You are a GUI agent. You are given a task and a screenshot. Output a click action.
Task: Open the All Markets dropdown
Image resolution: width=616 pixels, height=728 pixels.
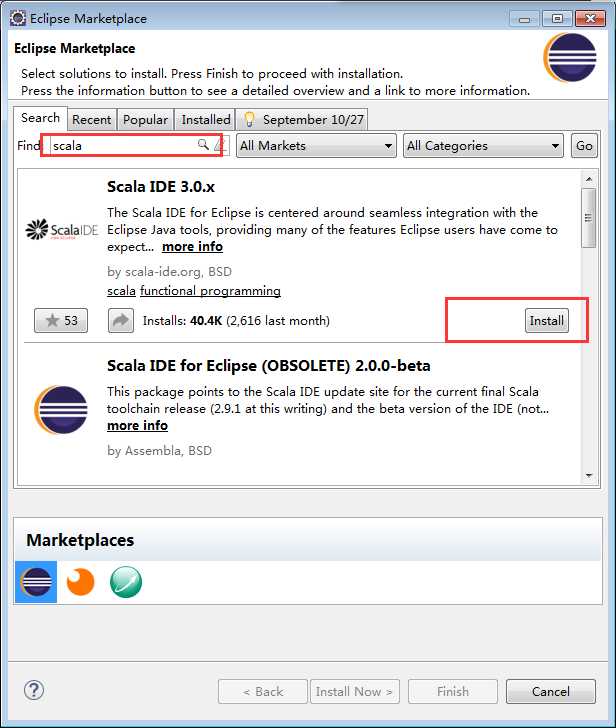316,146
